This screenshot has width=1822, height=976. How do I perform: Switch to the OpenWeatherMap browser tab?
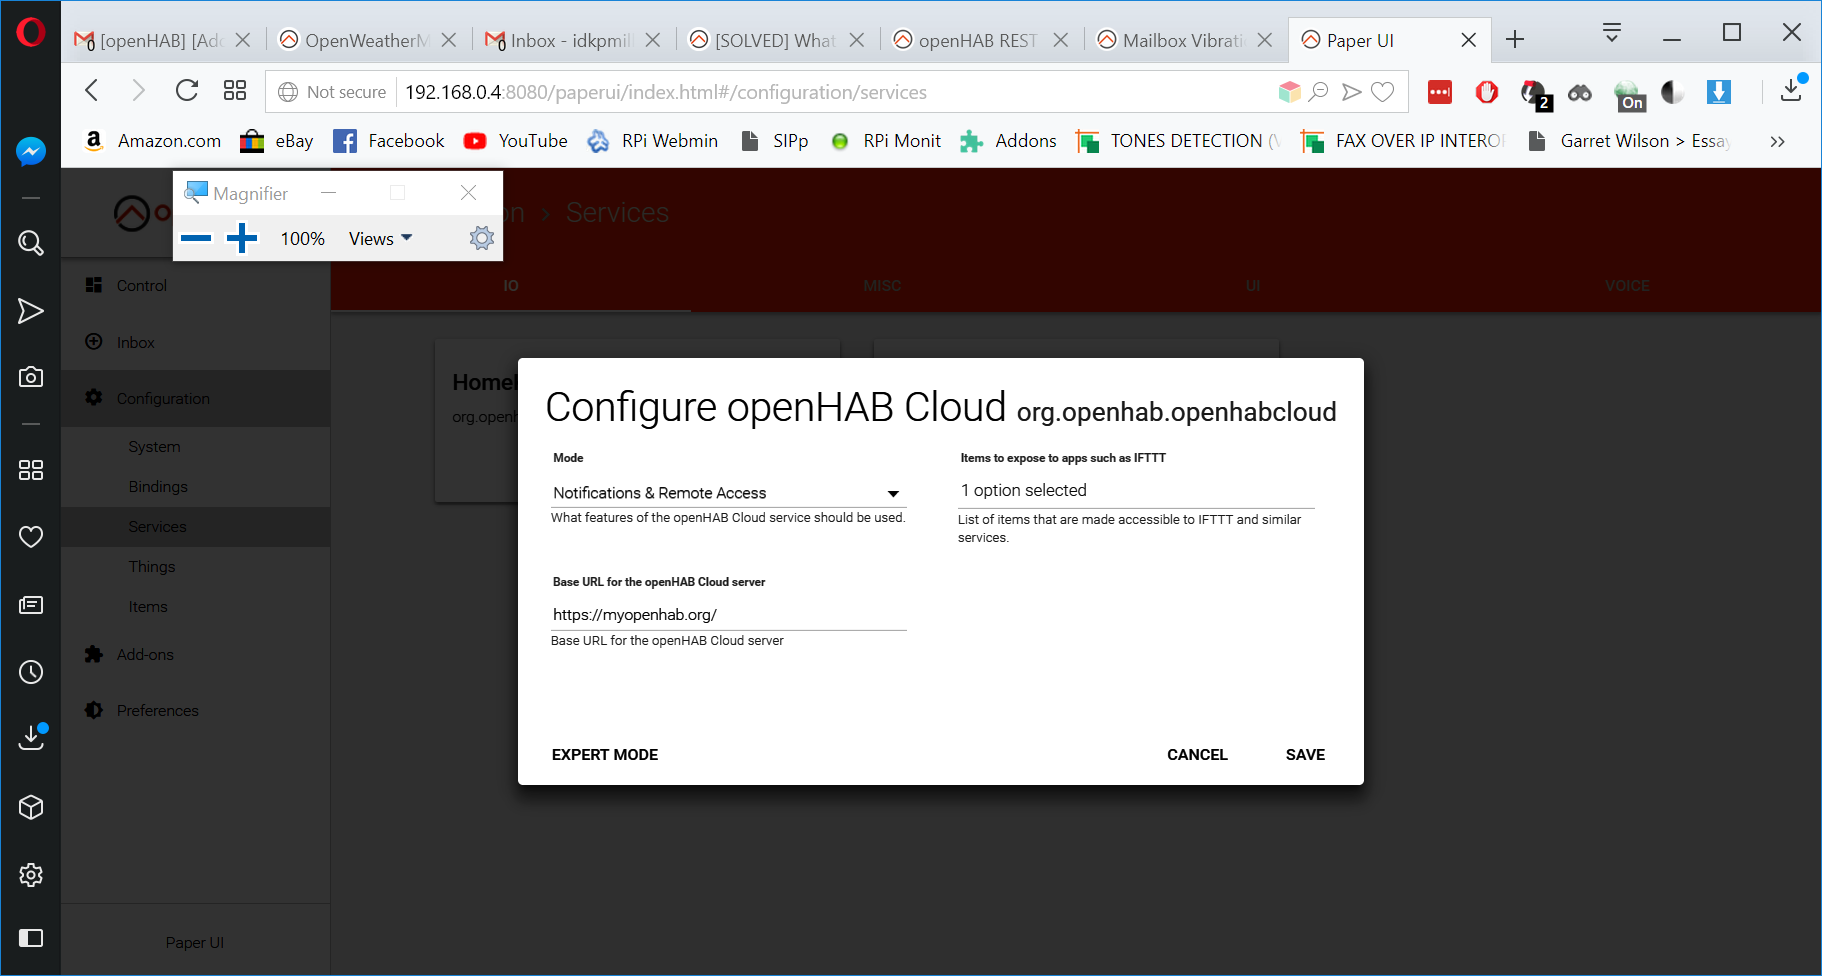tap(366, 40)
